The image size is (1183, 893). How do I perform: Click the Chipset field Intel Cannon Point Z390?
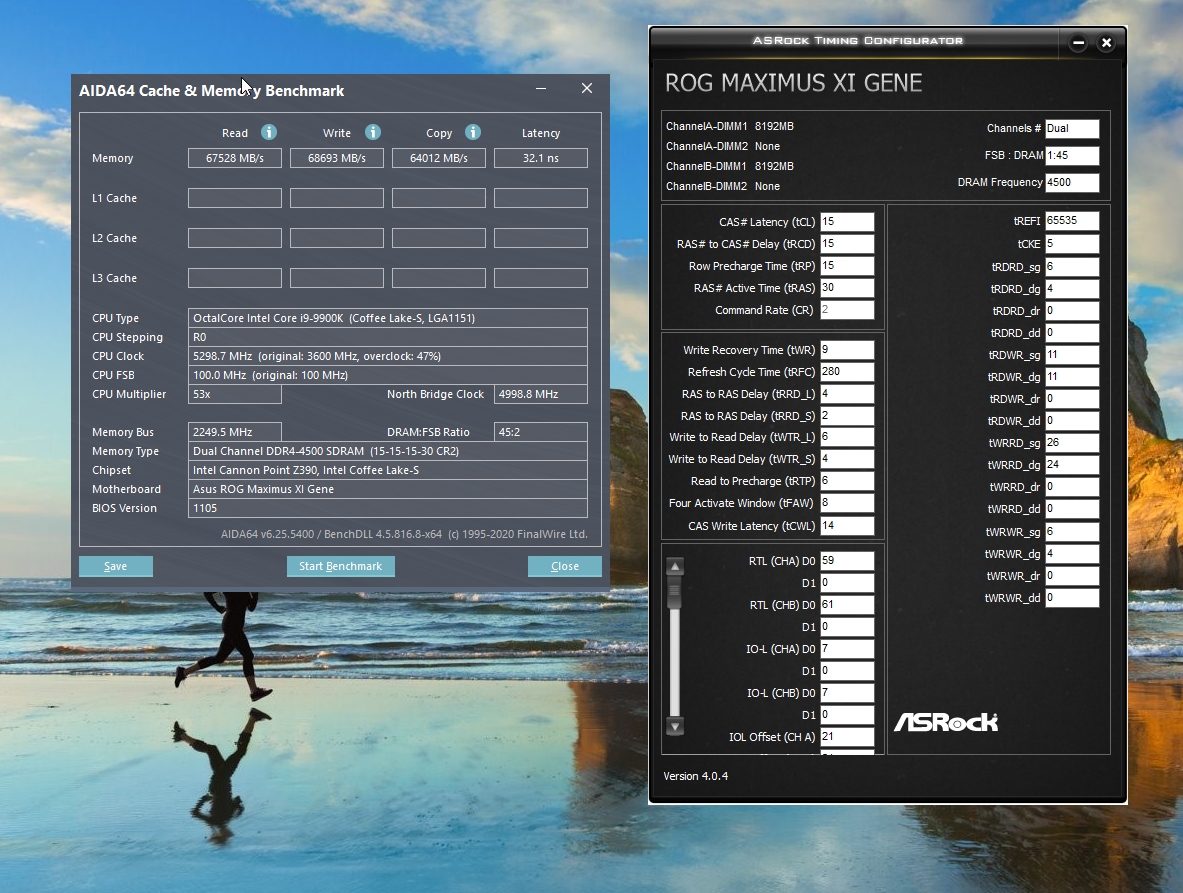(387, 470)
